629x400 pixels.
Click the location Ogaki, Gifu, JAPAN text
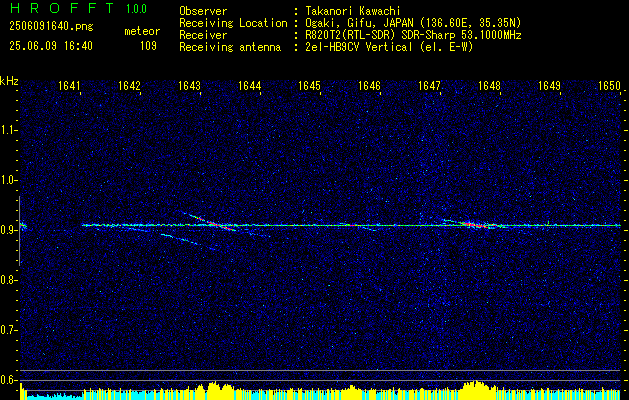(413, 23)
